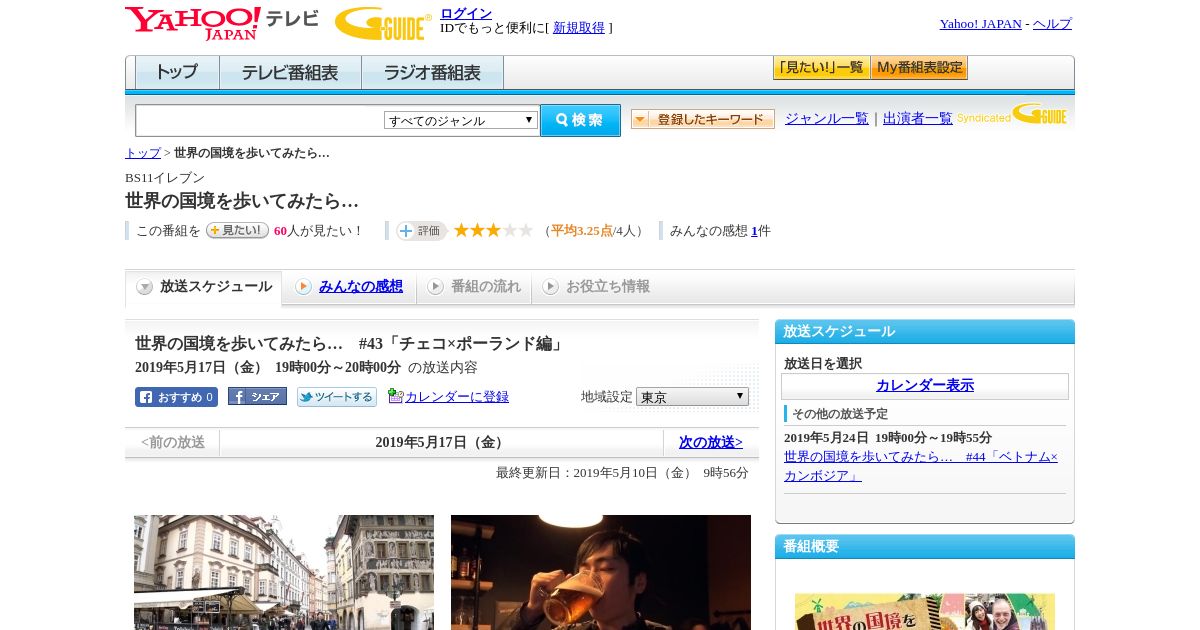
Task: Click the 世界の国境を program banner image
Action: pos(925,611)
